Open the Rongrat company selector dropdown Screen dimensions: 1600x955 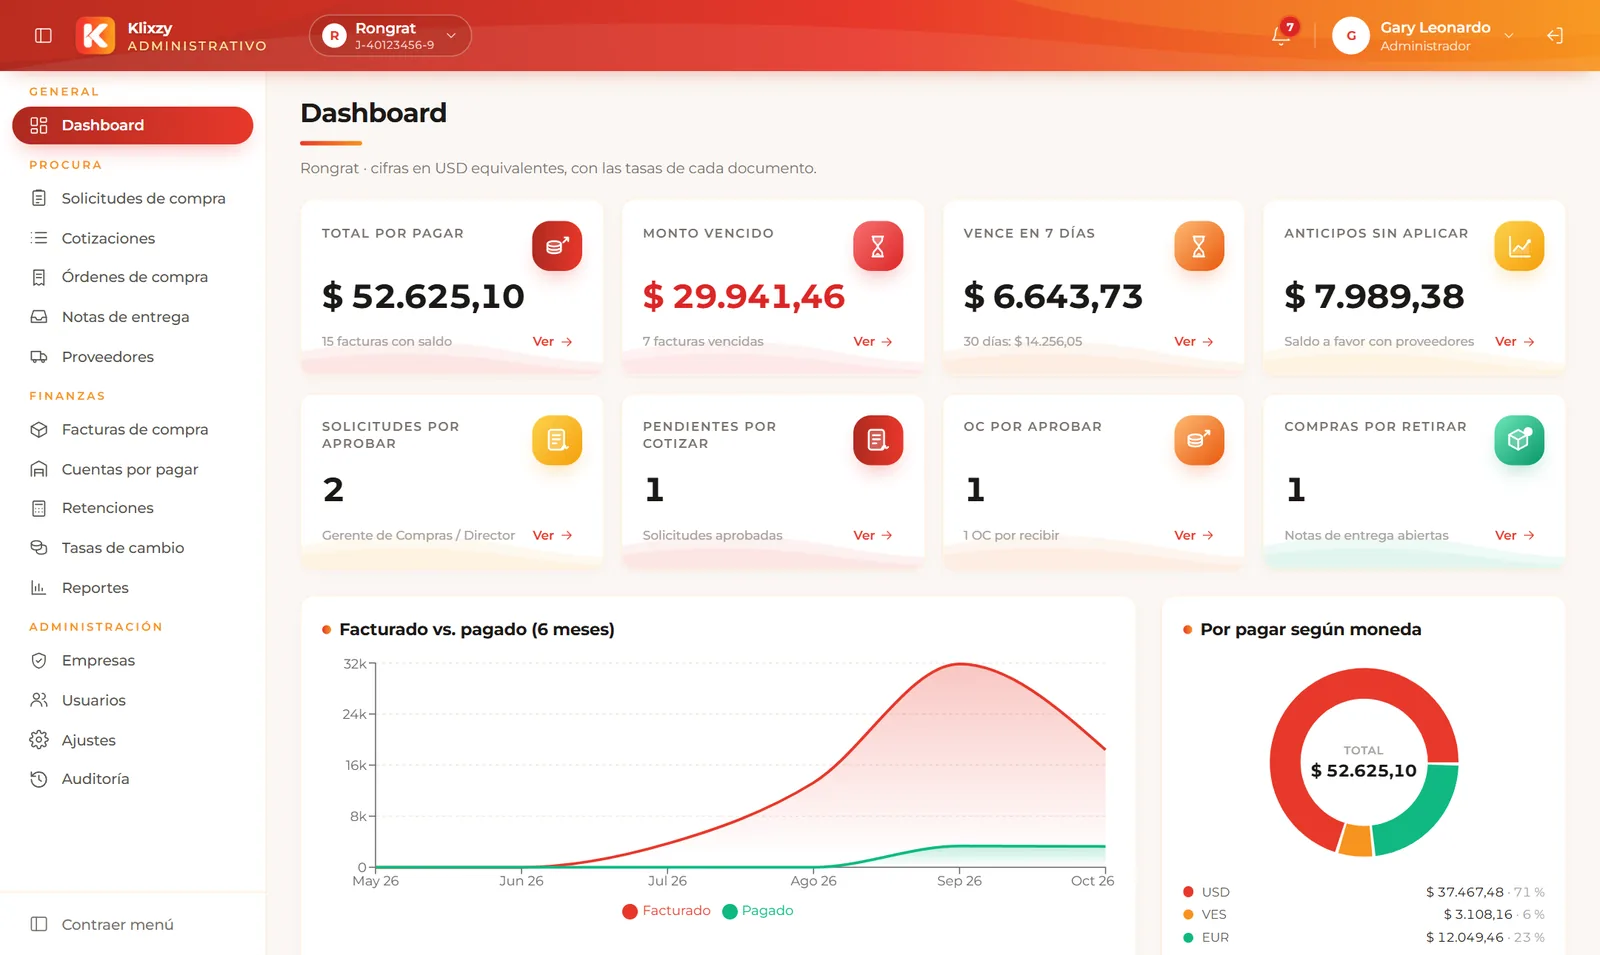[390, 35]
